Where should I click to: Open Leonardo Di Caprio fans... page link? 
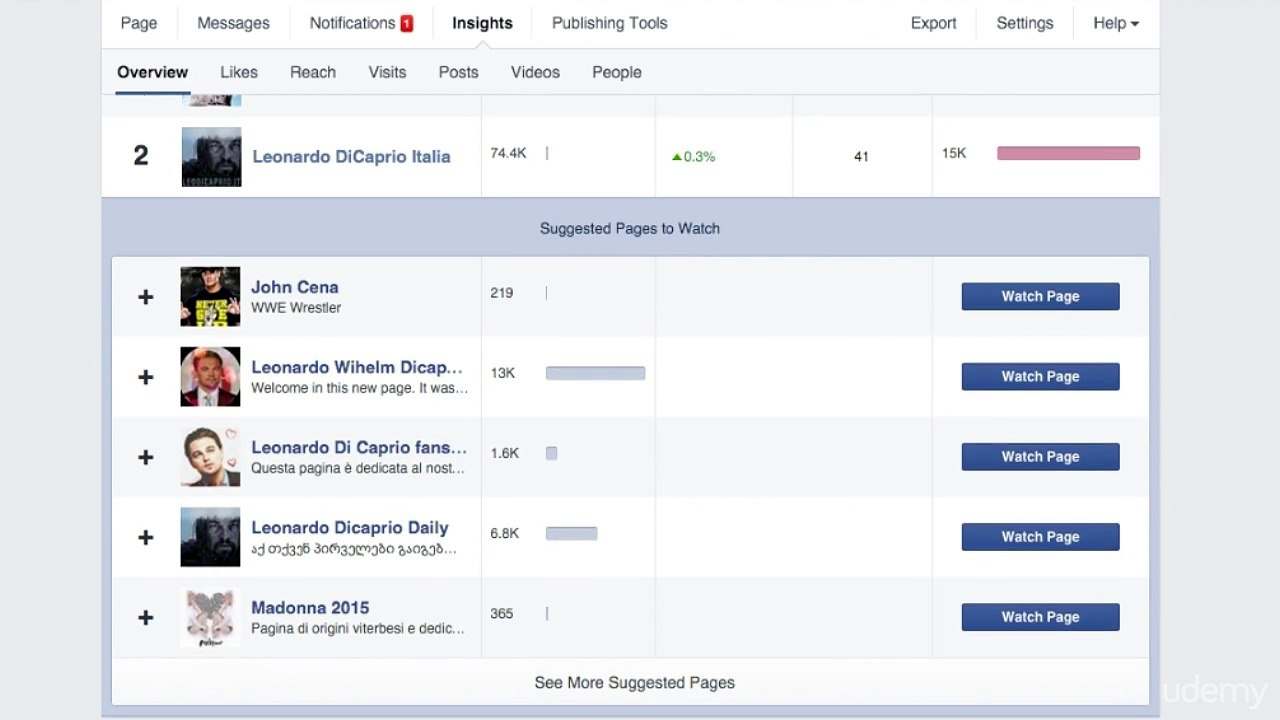(x=359, y=447)
